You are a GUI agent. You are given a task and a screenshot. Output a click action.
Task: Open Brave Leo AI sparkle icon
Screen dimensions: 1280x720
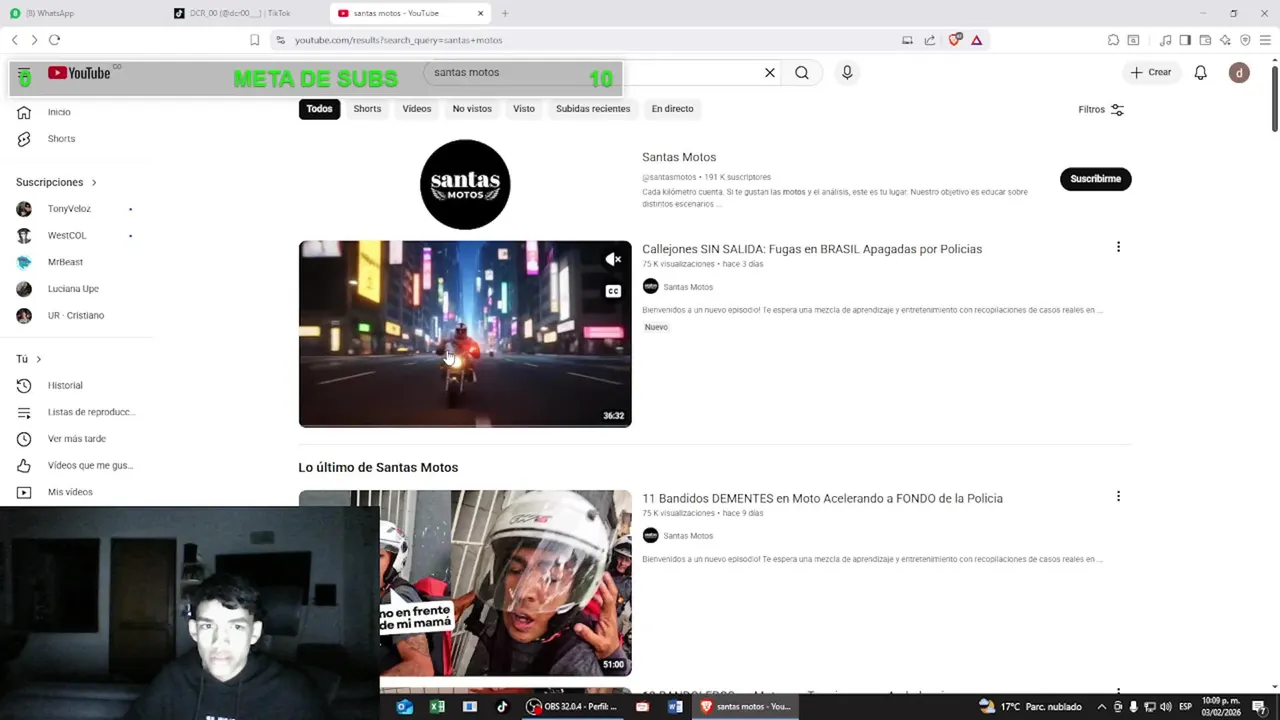[1225, 40]
